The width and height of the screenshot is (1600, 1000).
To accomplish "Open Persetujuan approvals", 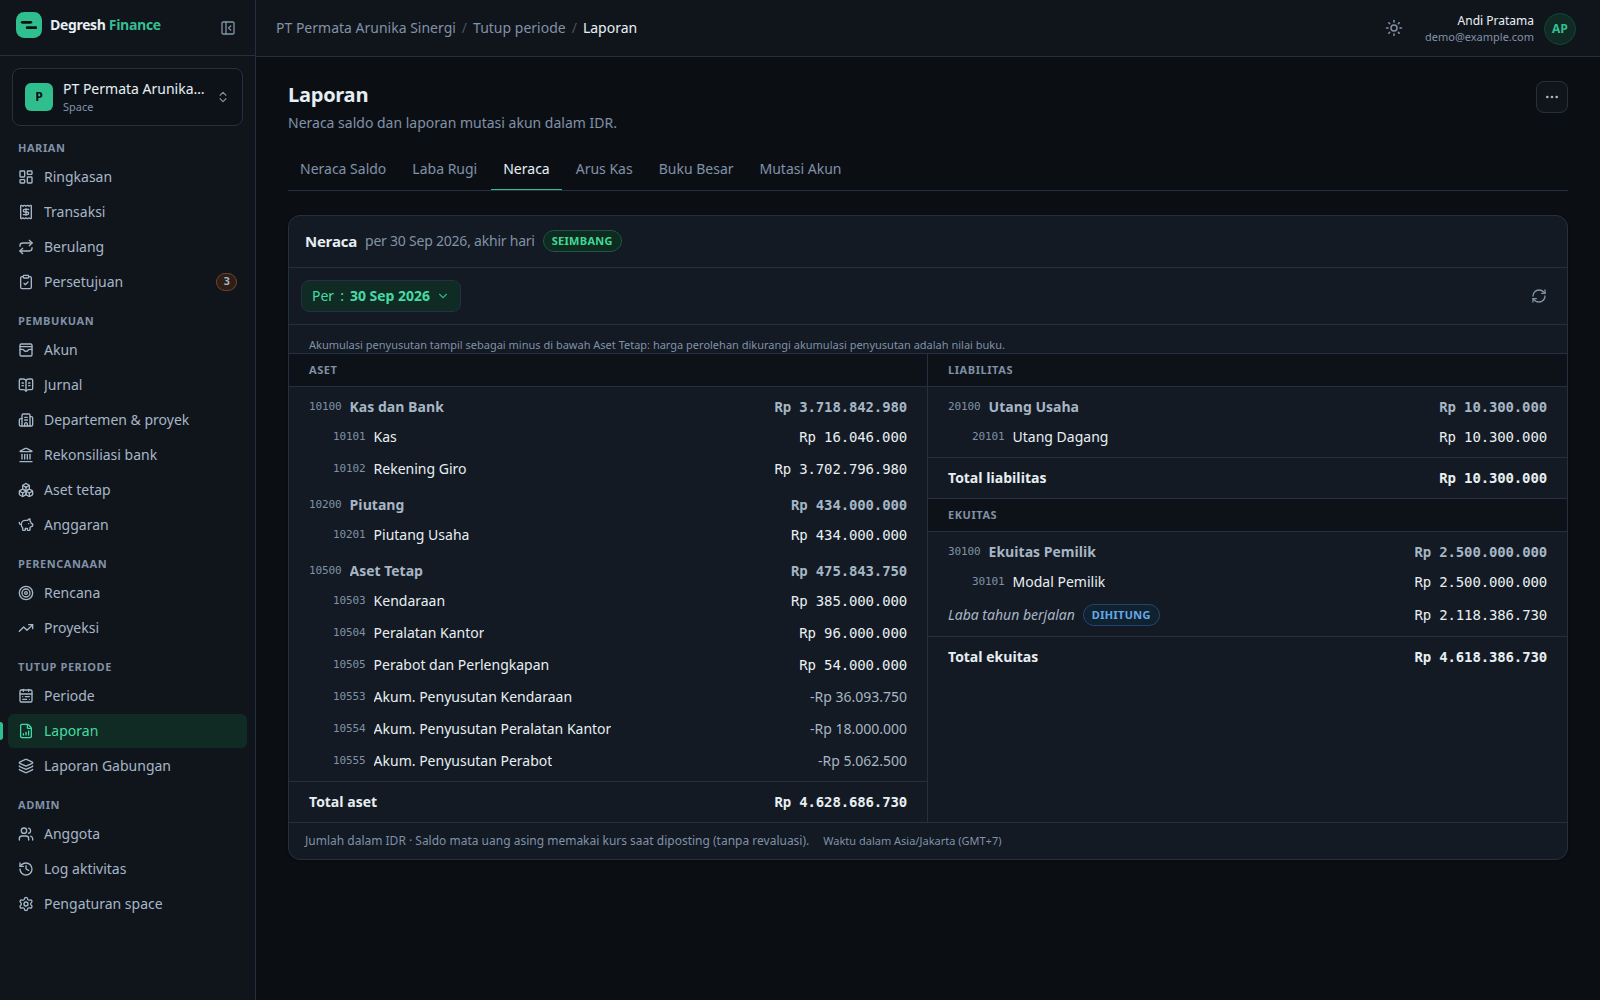I will click(127, 282).
